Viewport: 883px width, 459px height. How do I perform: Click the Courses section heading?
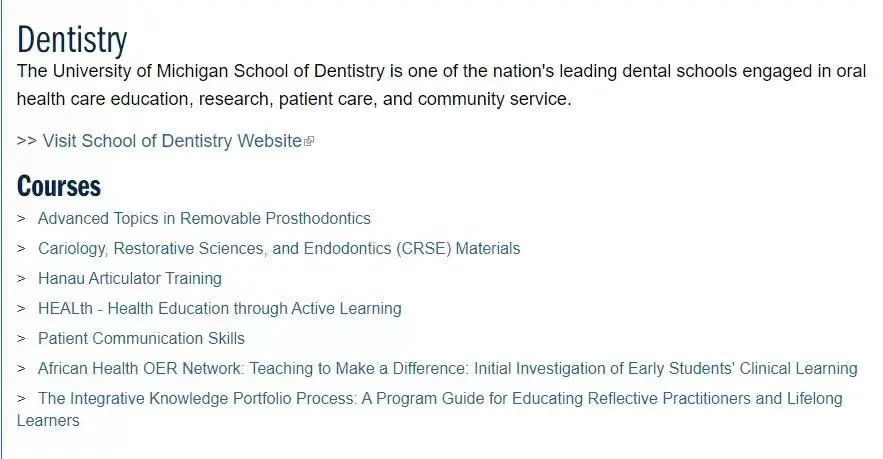(x=59, y=186)
